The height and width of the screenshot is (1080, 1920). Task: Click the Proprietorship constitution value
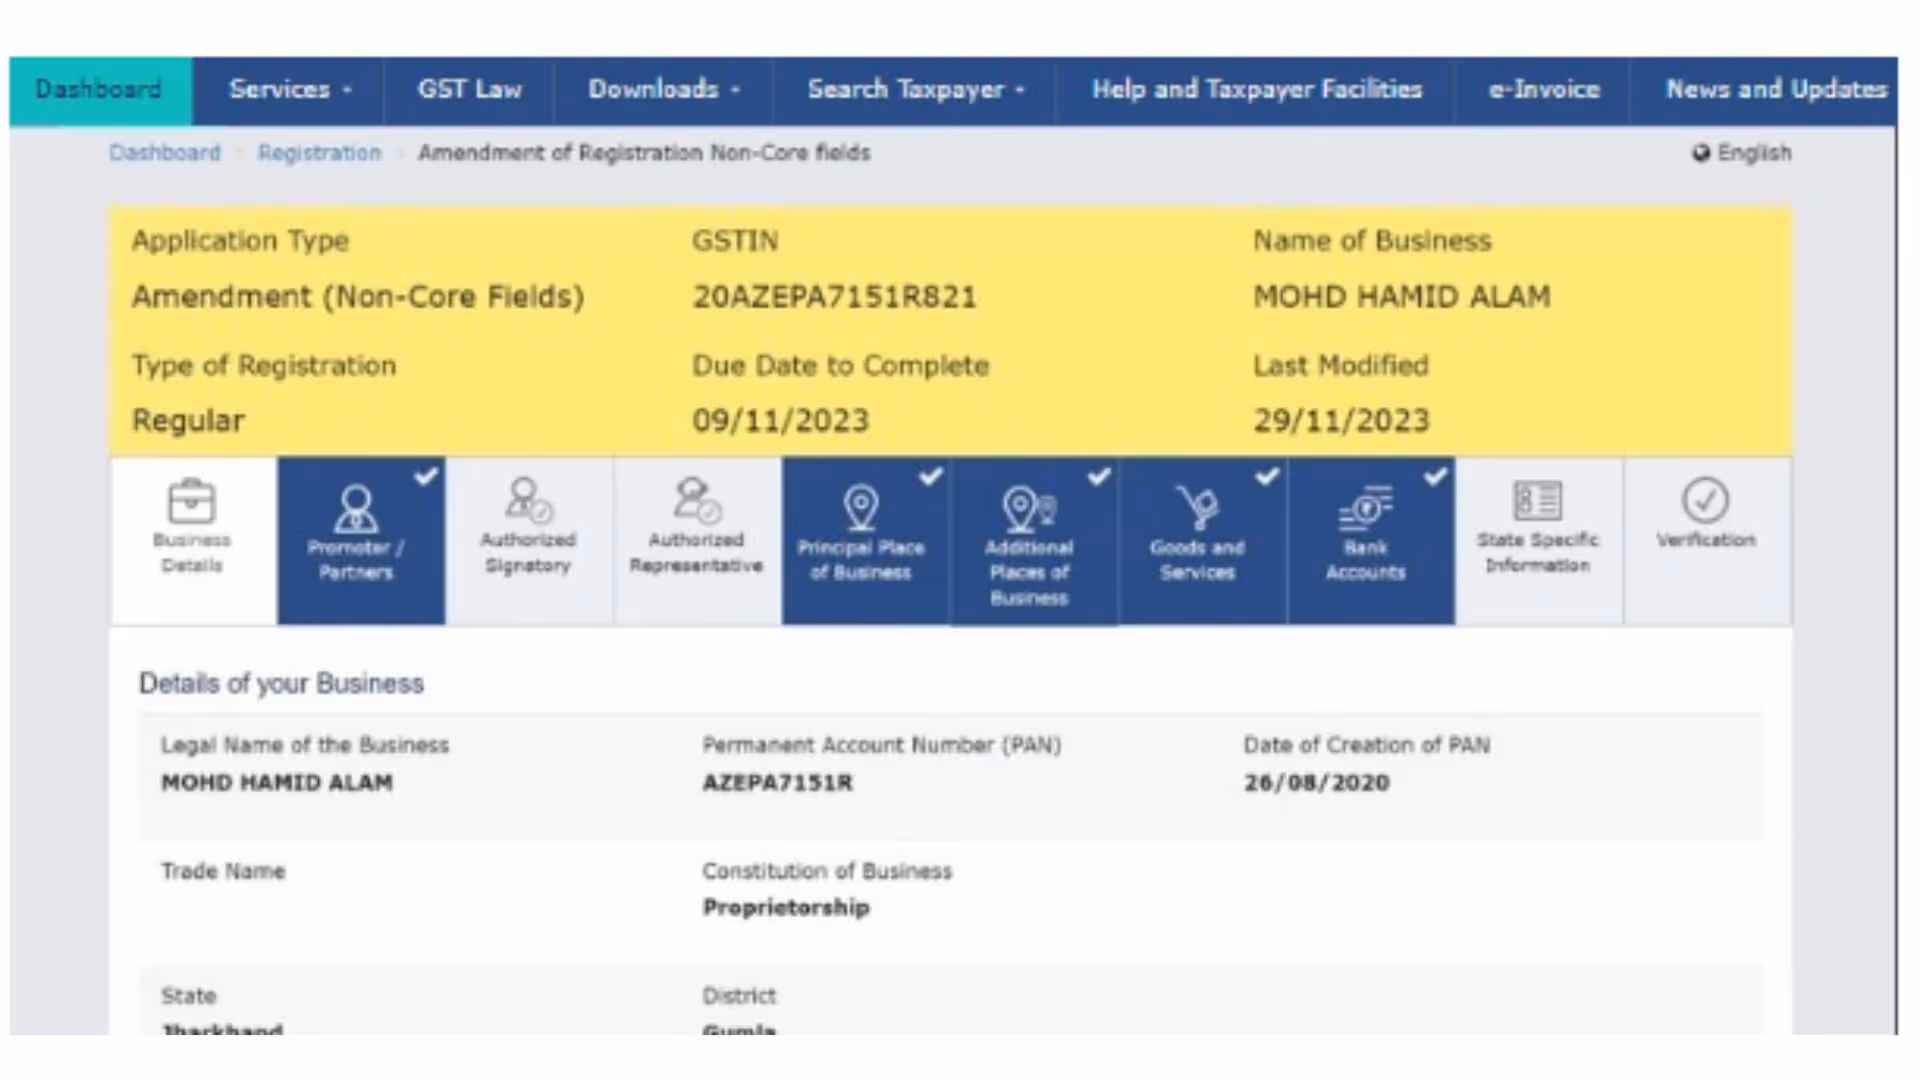(786, 908)
